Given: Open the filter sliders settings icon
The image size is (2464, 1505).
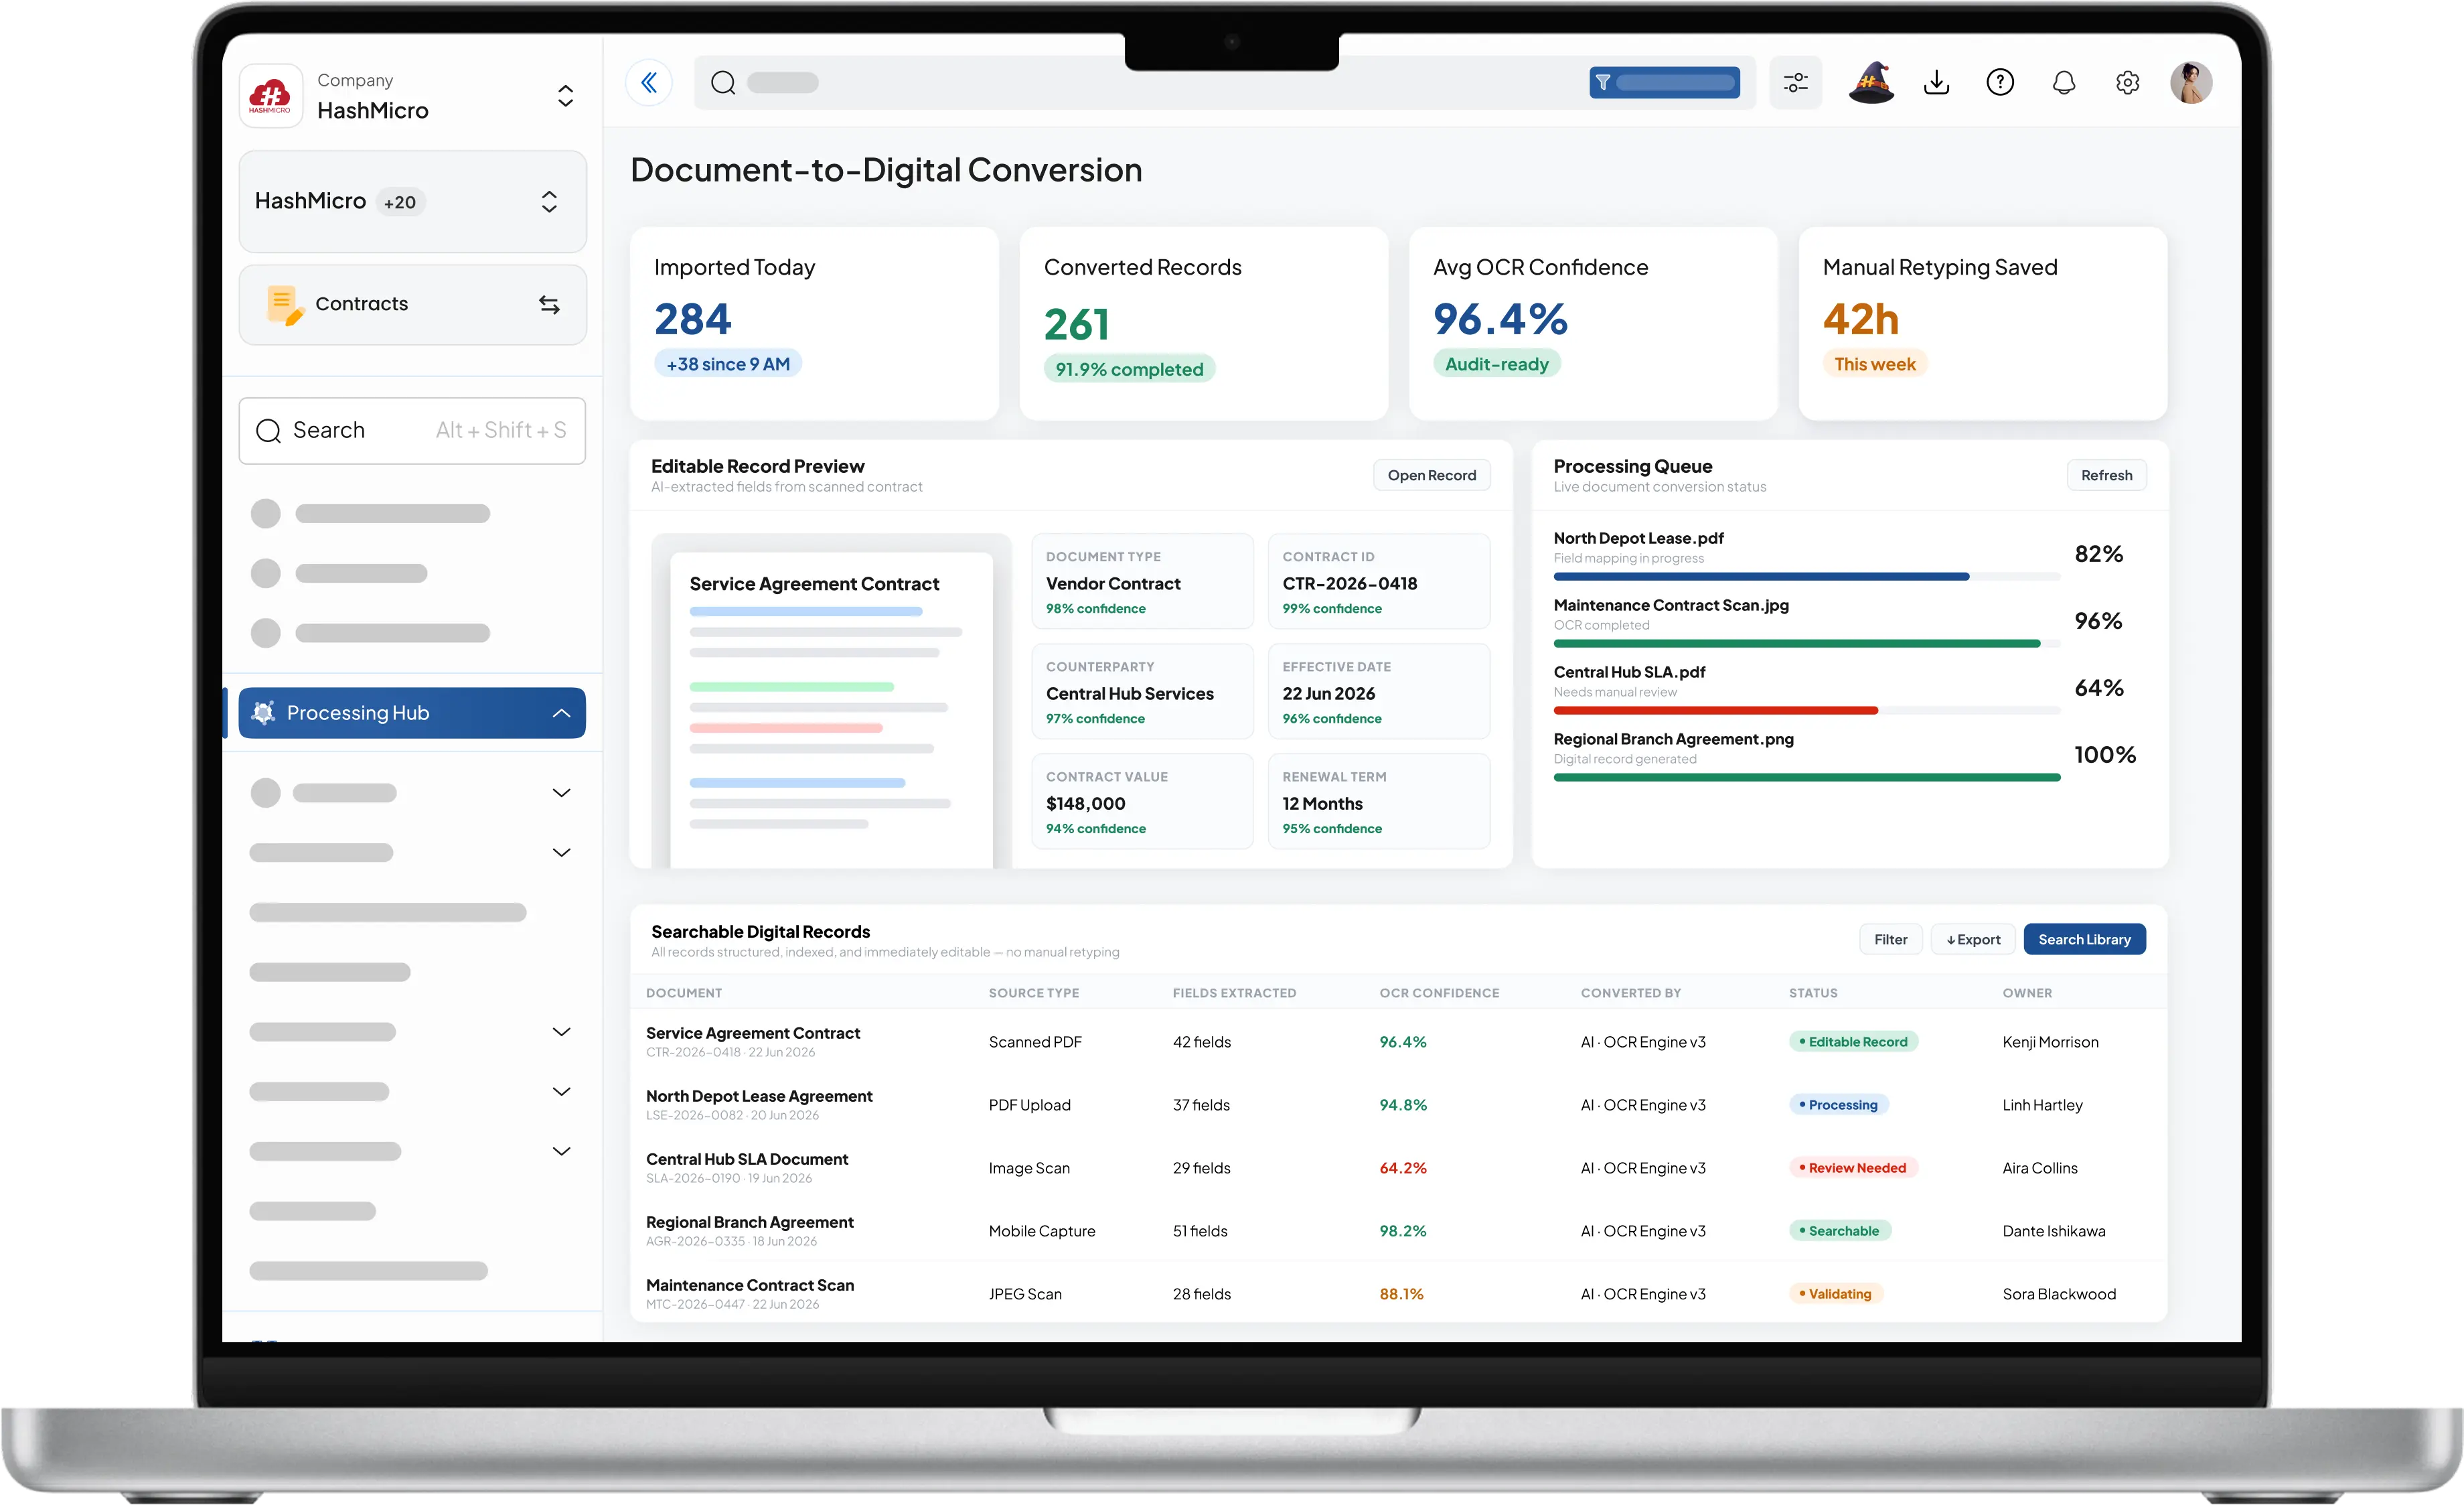Looking at the screenshot, I should [x=1795, y=83].
